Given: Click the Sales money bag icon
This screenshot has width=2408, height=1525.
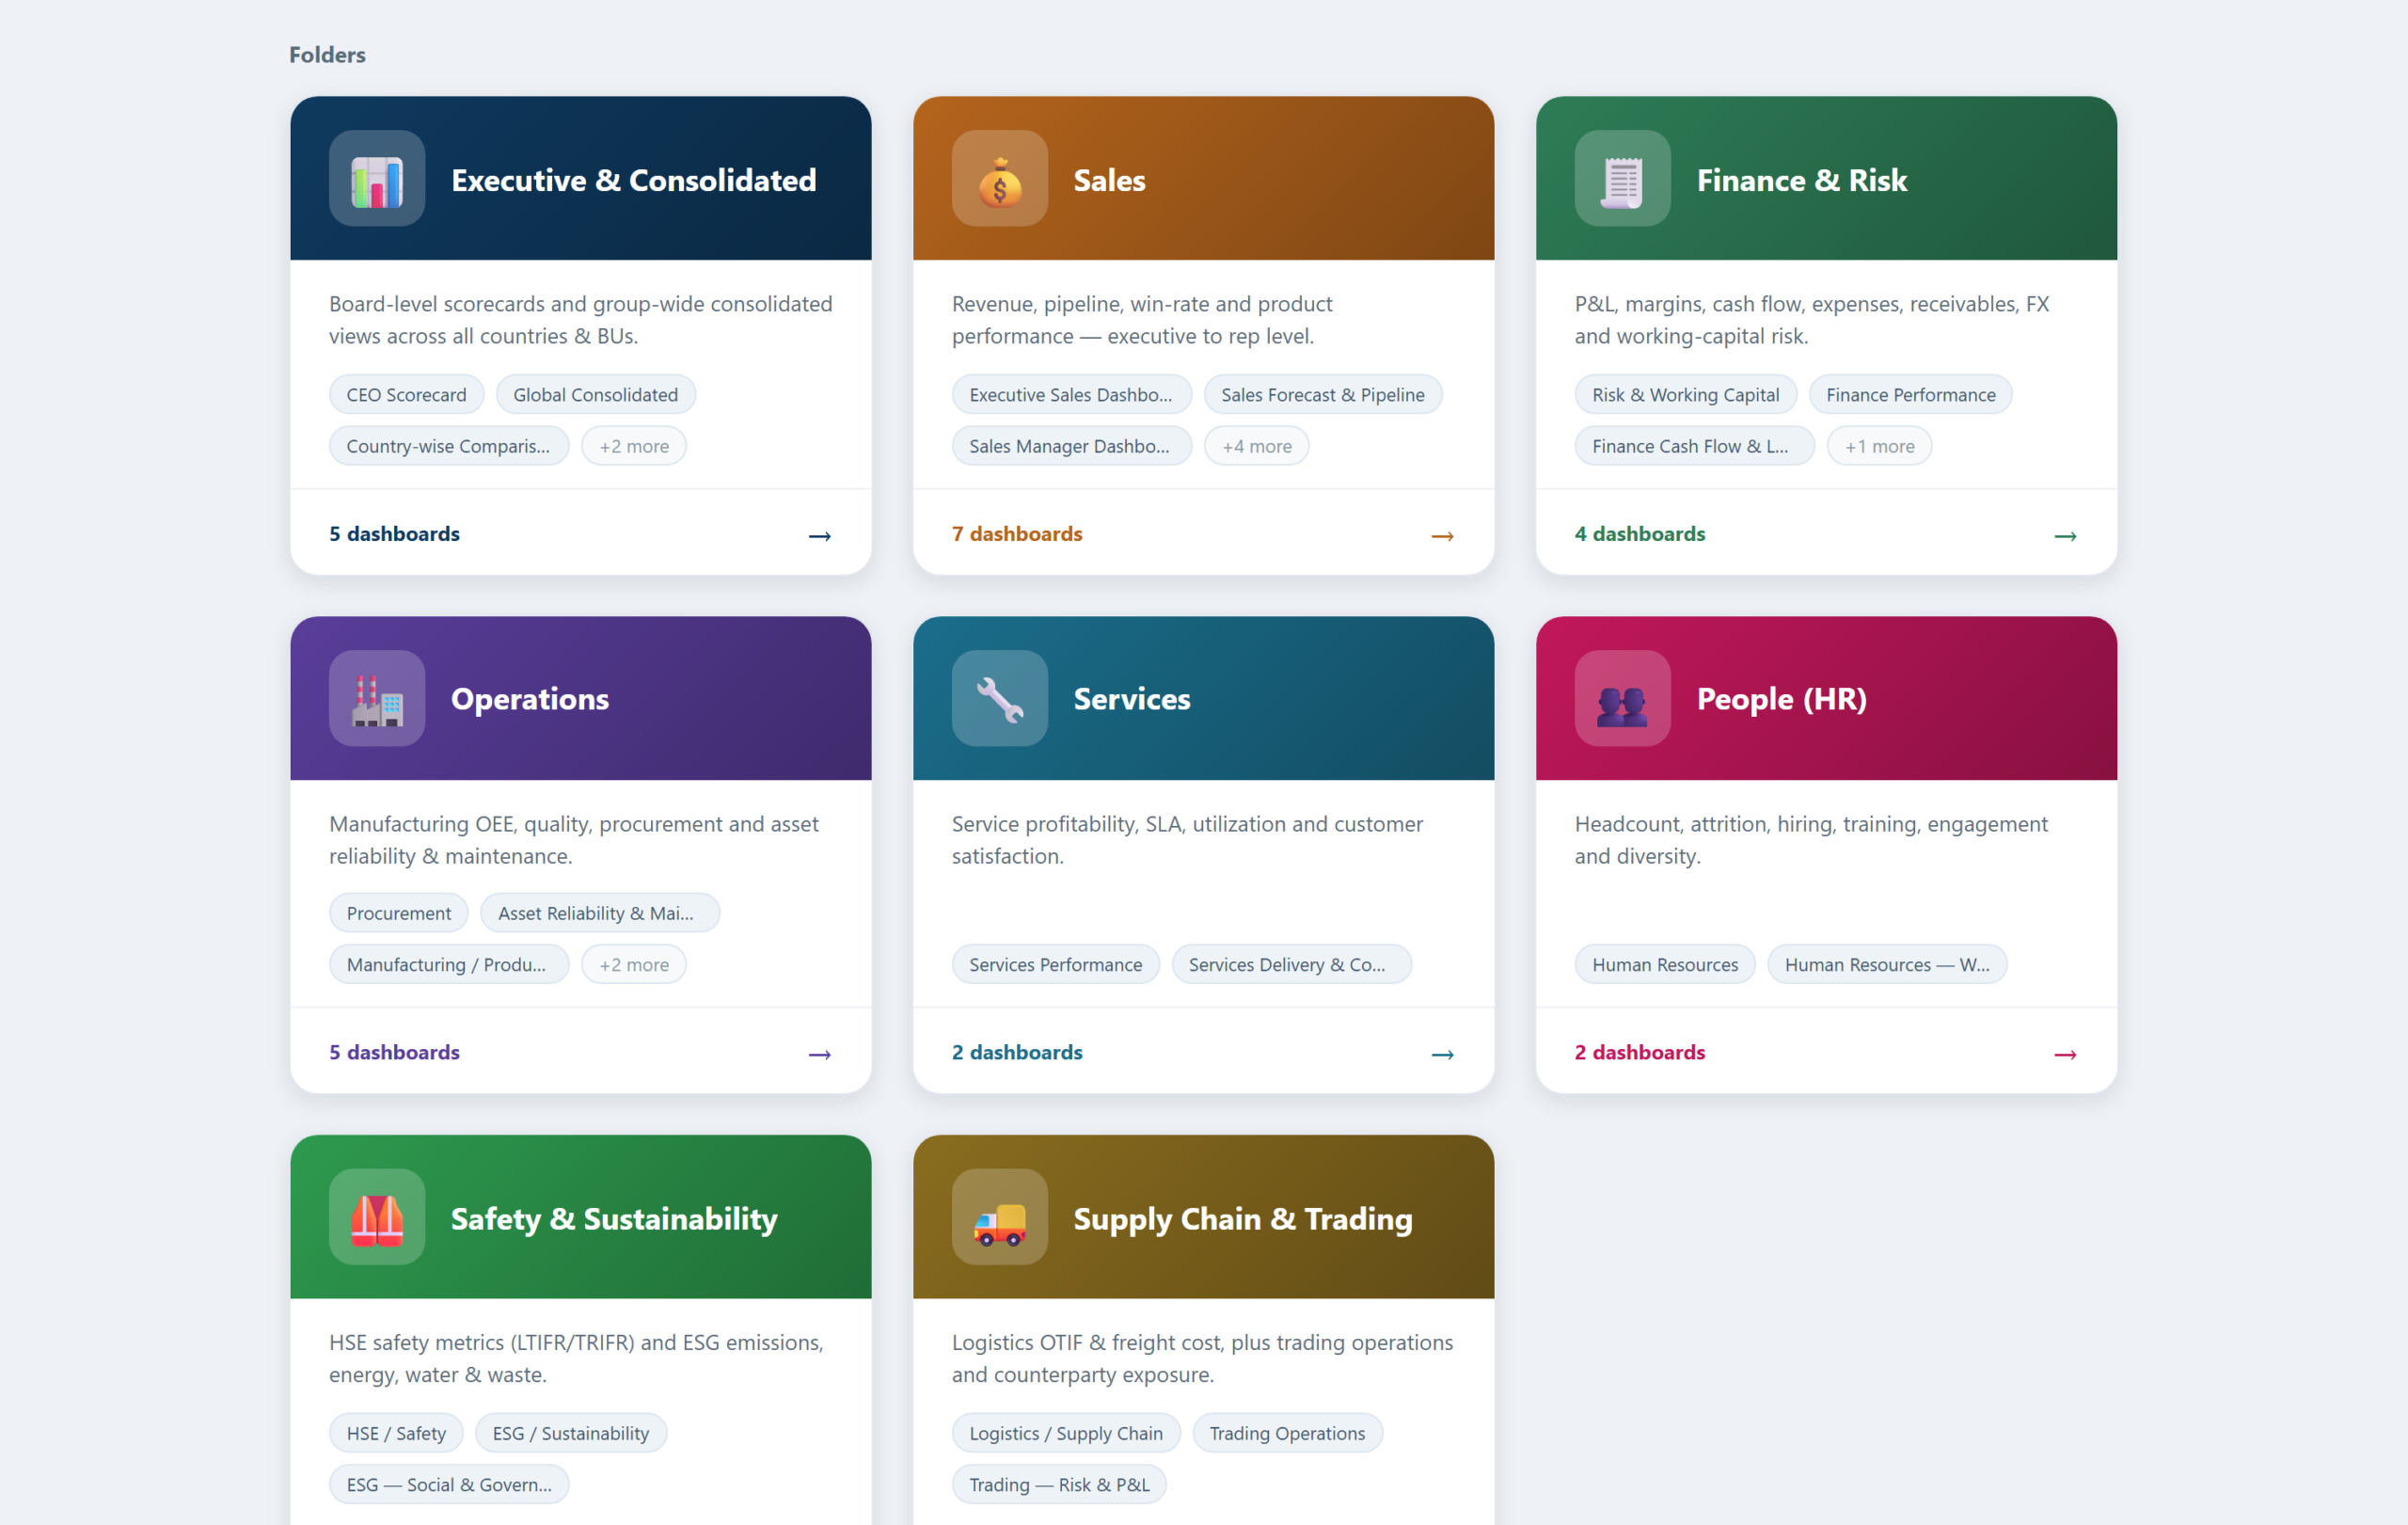Looking at the screenshot, I should point(999,179).
